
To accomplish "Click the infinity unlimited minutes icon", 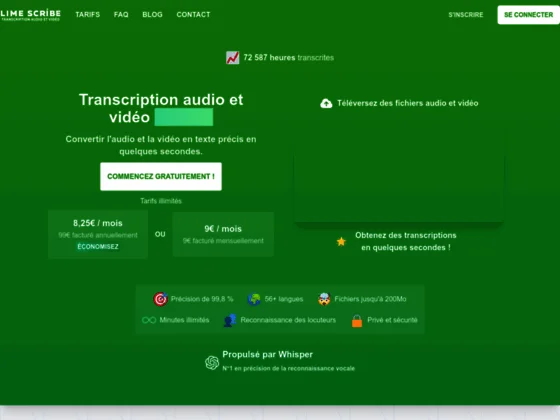I will [x=149, y=320].
